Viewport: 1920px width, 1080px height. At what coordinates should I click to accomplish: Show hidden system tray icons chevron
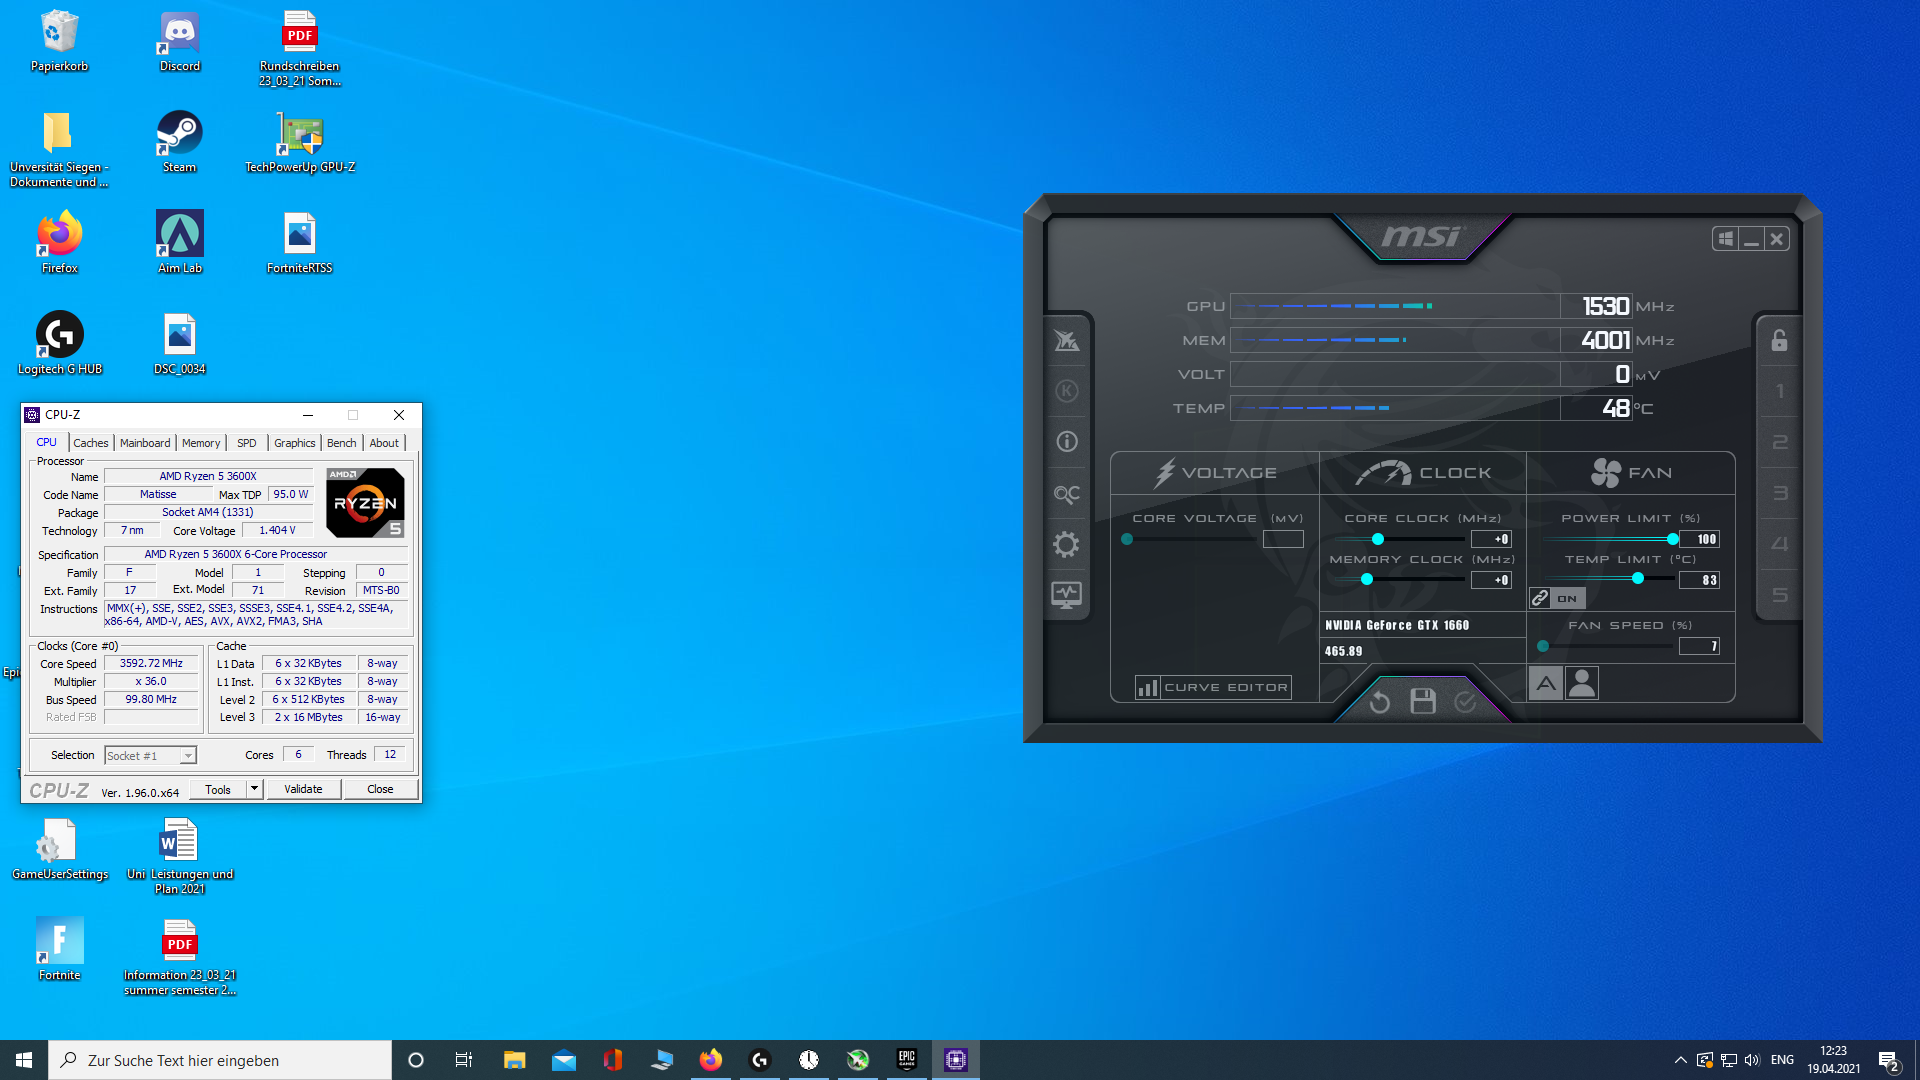tap(1680, 1060)
